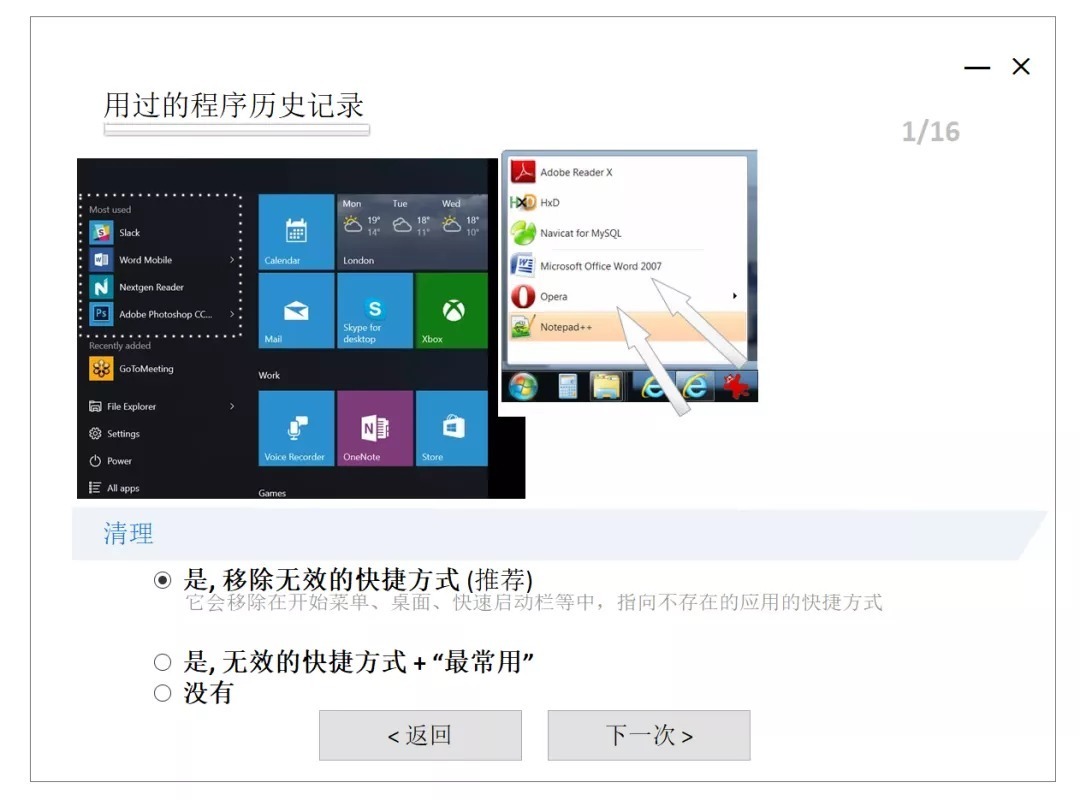Click the Slack icon in Most used
Viewport: 1080px width, 800px height.
pos(101,233)
